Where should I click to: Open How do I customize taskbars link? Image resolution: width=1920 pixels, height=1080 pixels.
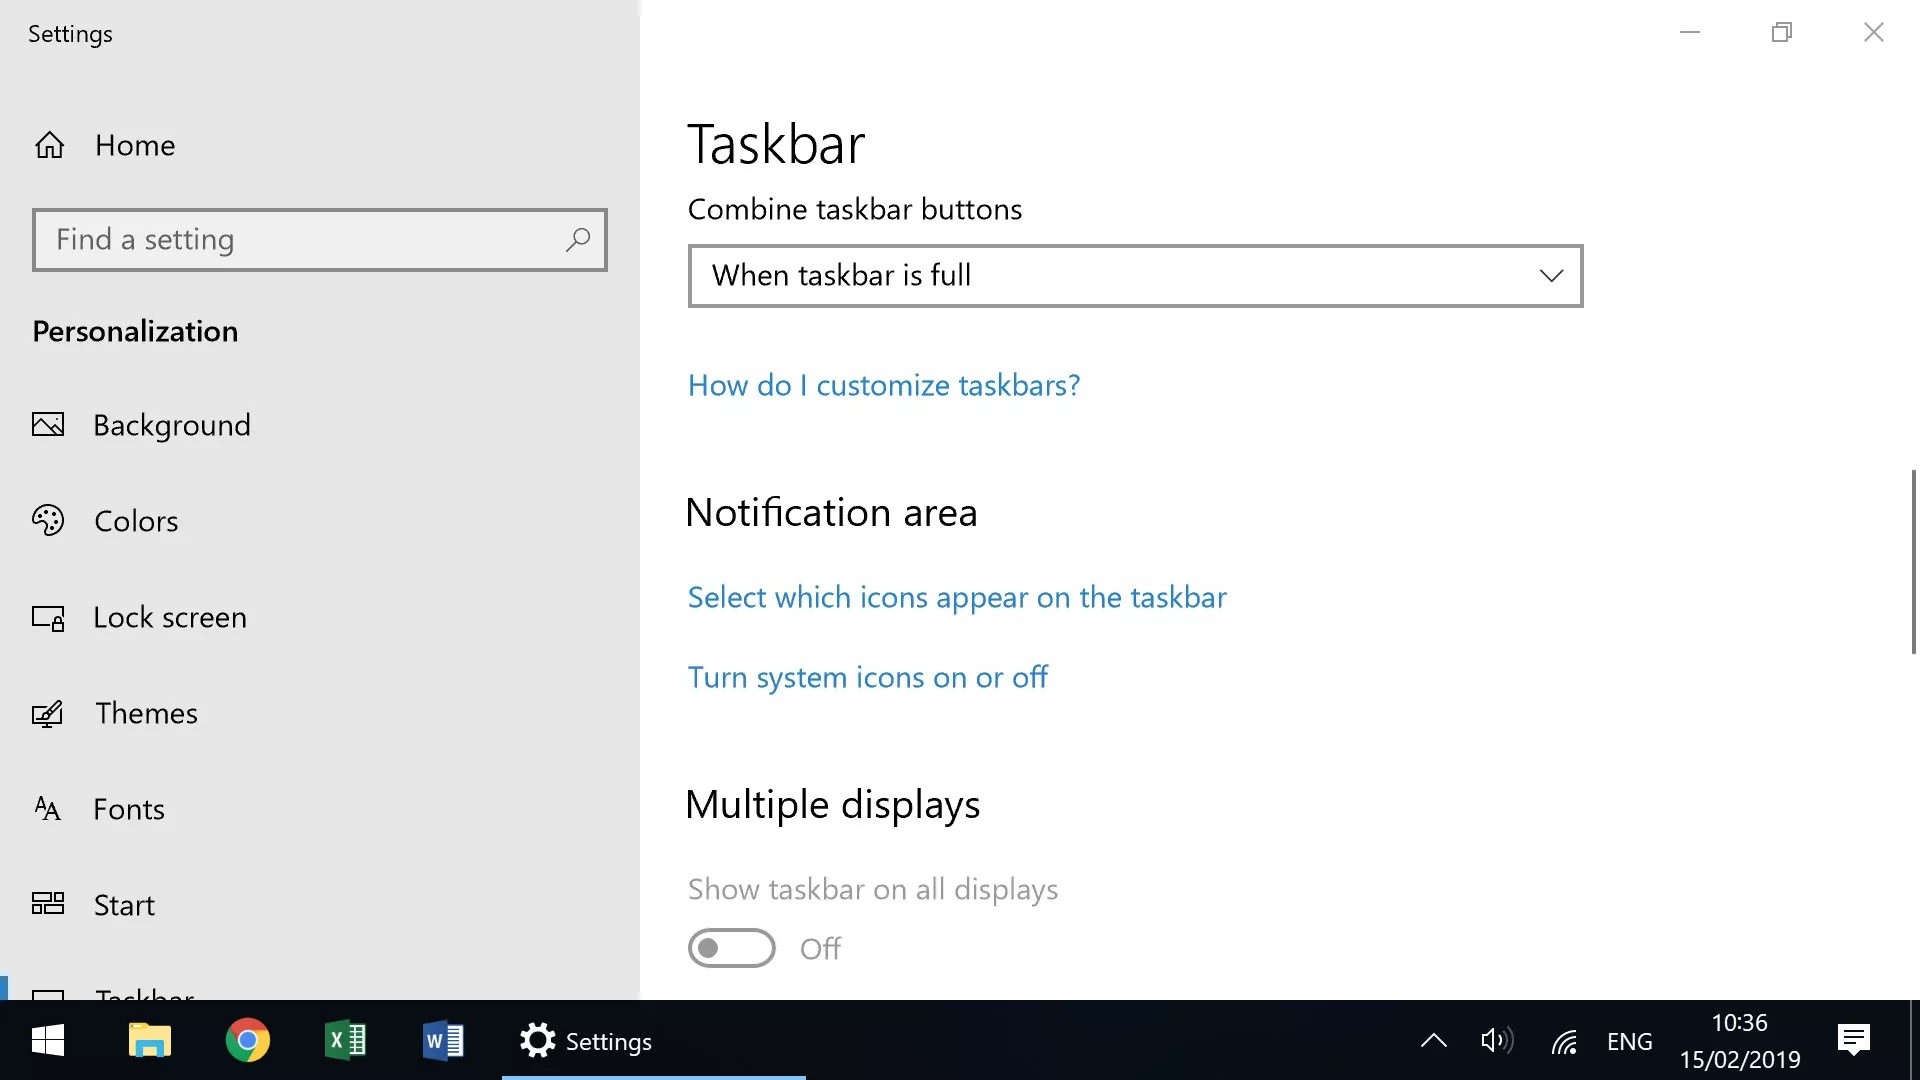[x=884, y=386]
